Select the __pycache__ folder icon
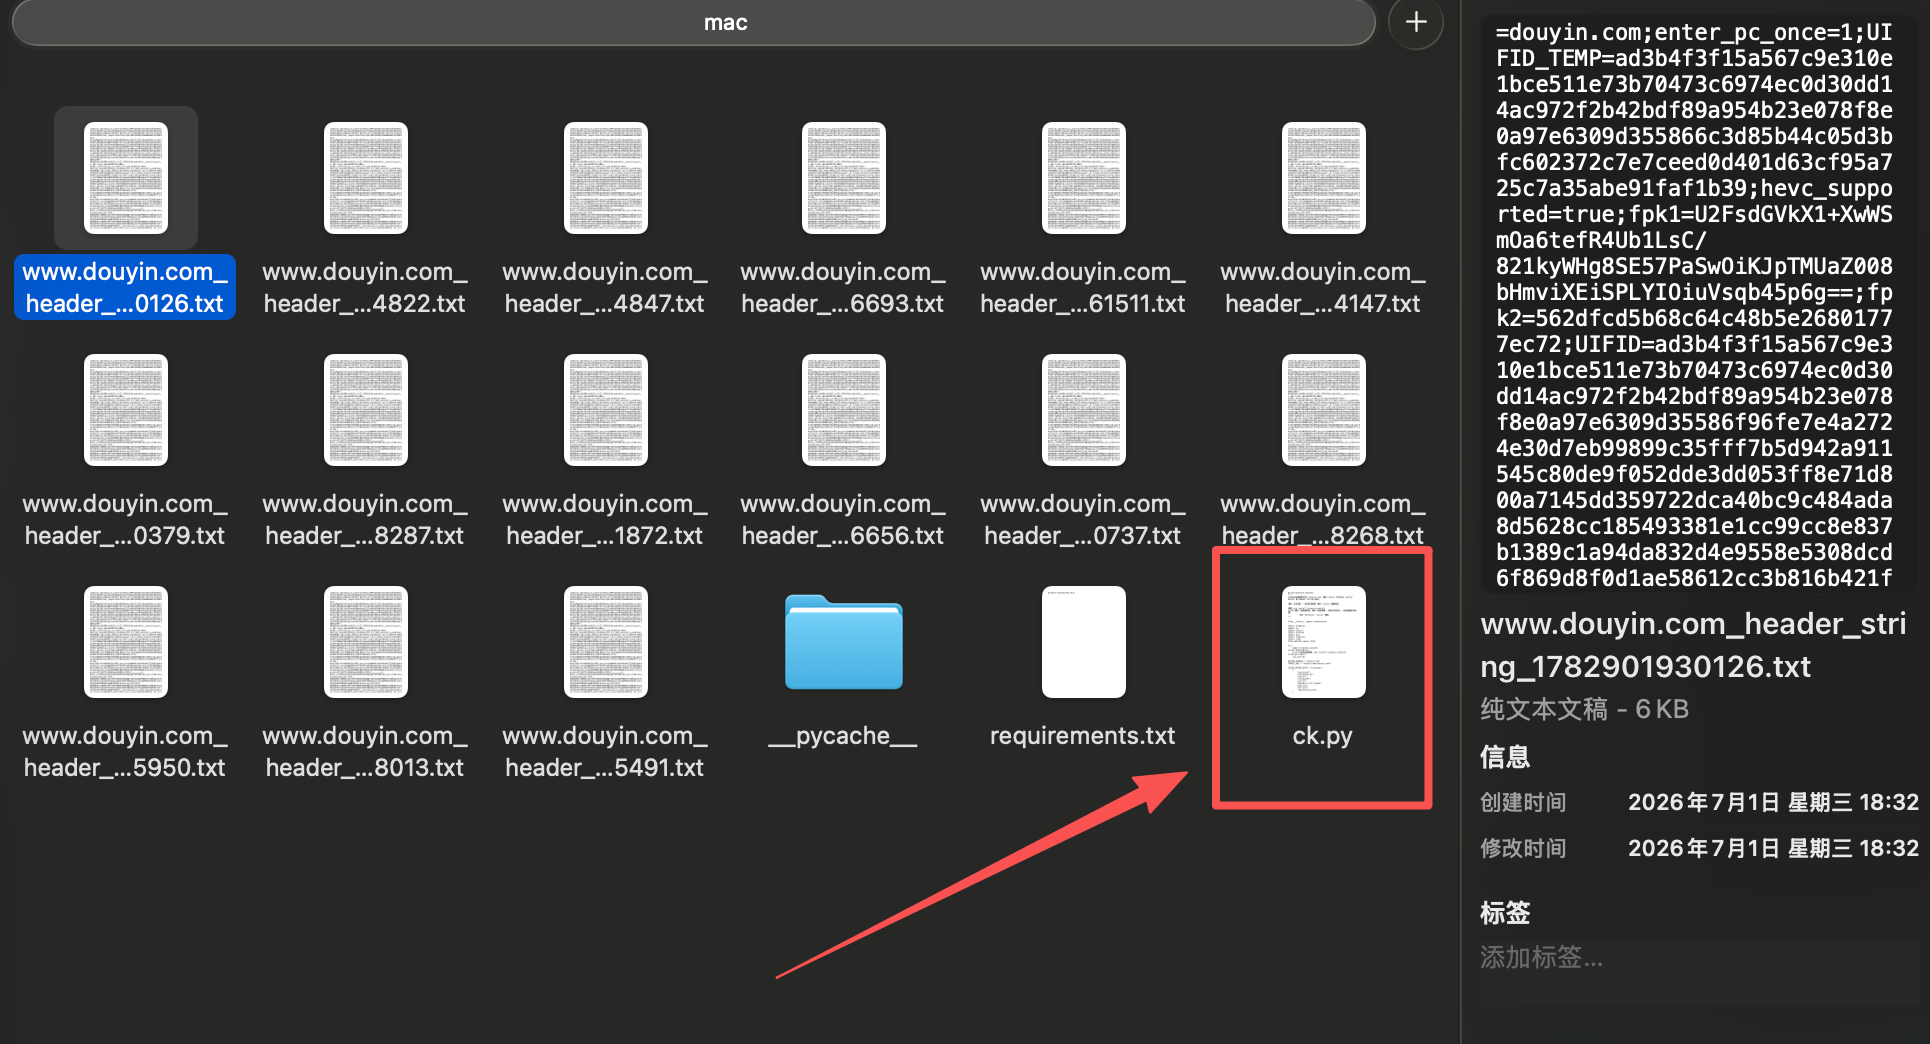Screen dimensions: 1930x1044 tap(844, 642)
